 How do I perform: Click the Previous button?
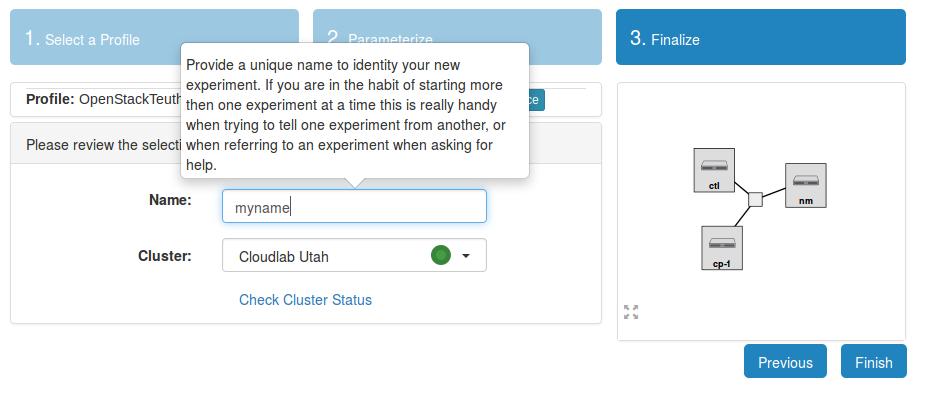pos(785,361)
